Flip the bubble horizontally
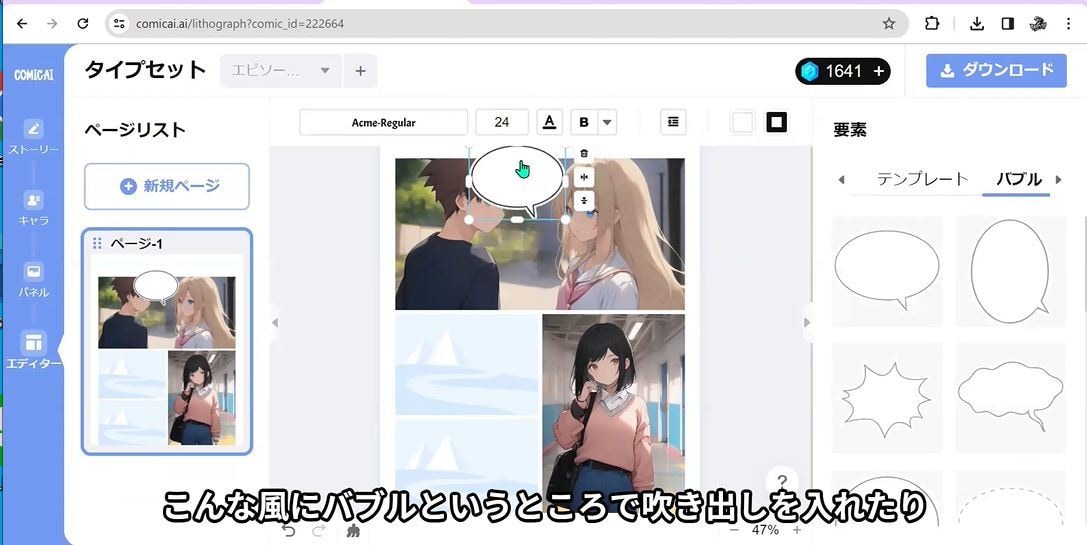 [x=584, y=177]
